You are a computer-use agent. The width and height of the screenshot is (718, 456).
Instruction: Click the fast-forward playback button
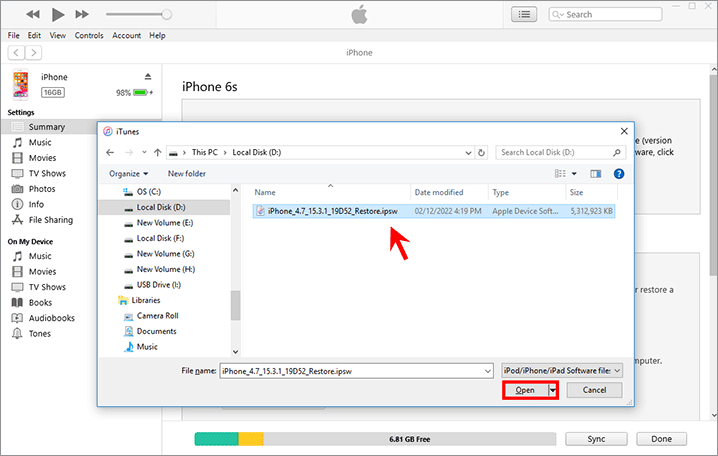[82, 15]
